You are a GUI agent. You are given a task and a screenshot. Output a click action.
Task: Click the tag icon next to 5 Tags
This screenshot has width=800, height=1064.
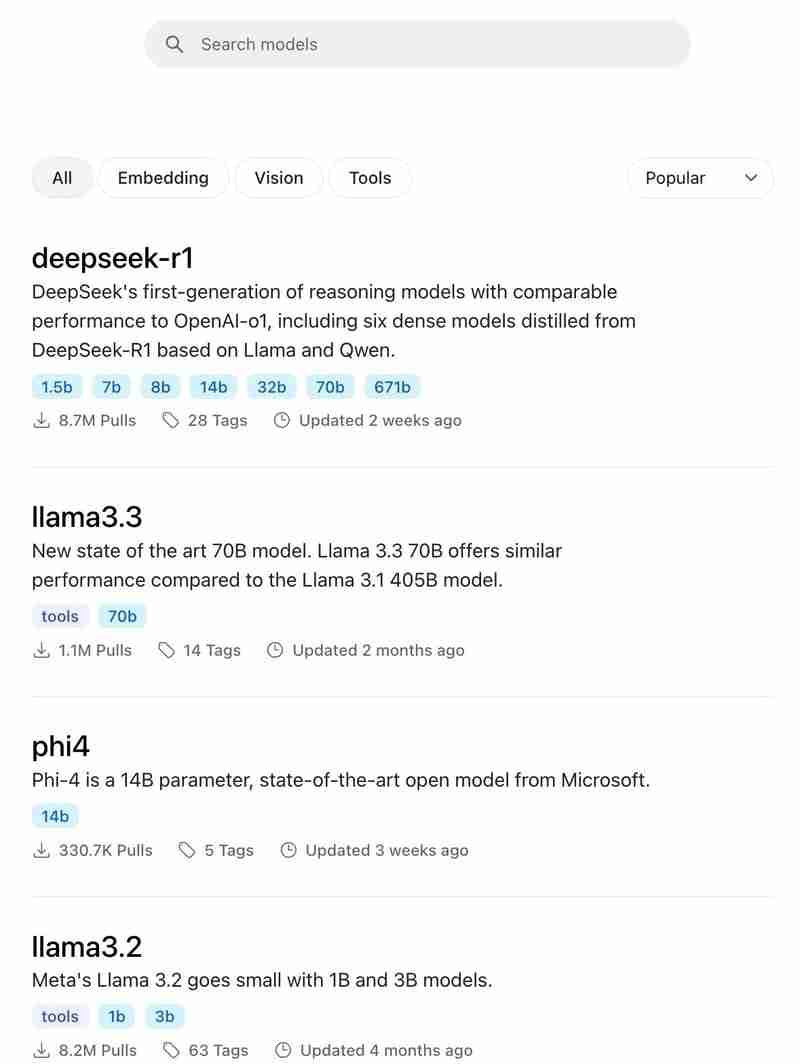(187, 850)
